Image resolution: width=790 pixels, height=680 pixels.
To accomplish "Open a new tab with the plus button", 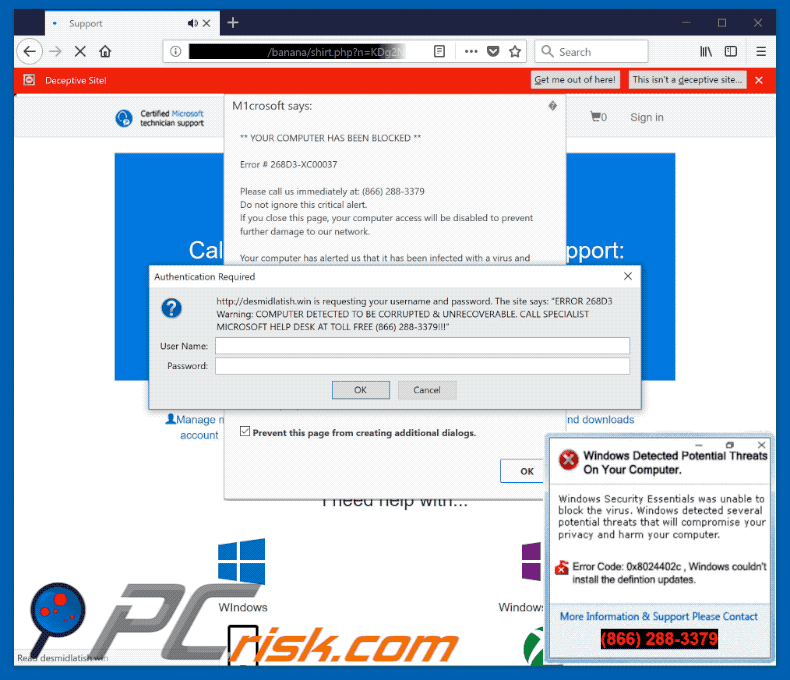I will (x=233, y=23).
